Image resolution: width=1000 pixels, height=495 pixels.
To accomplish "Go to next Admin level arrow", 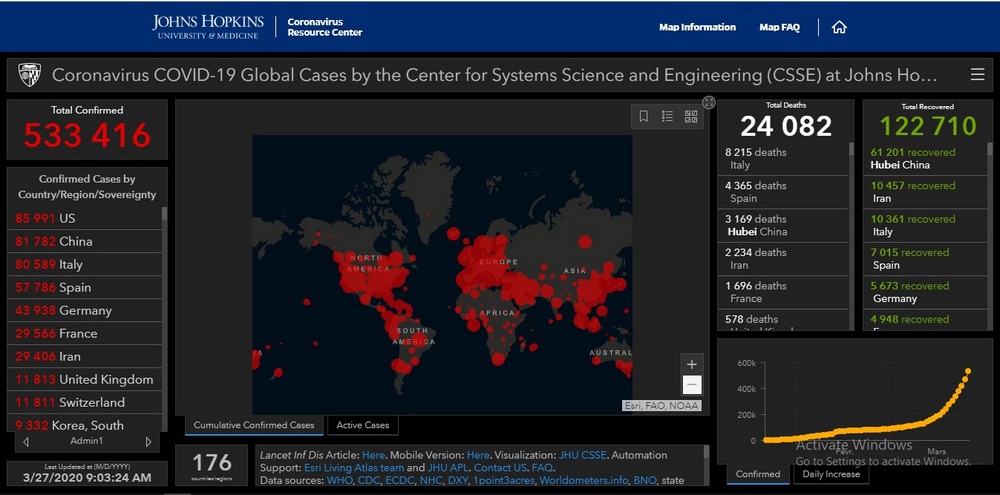I will [148, 441].
